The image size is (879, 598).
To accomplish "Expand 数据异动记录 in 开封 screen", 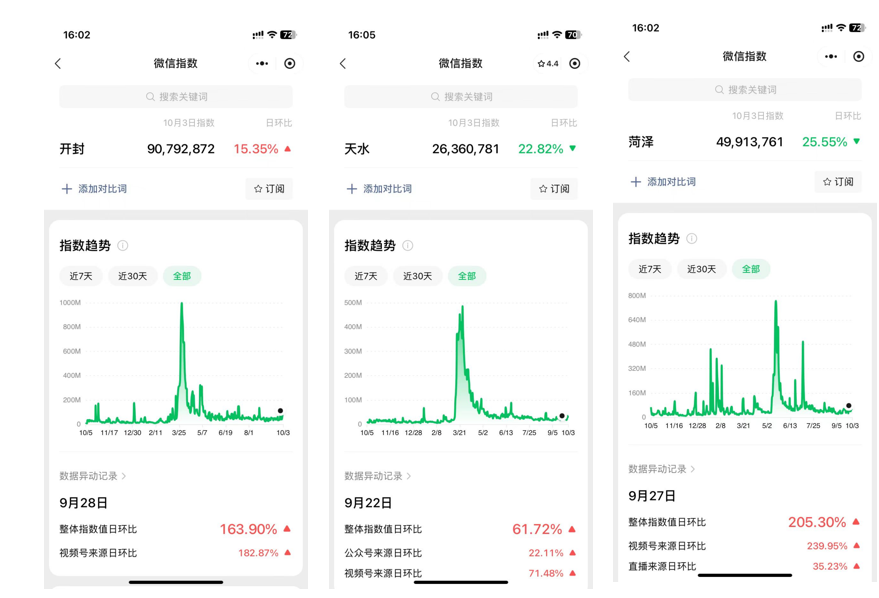I will [x=93, y=476].
